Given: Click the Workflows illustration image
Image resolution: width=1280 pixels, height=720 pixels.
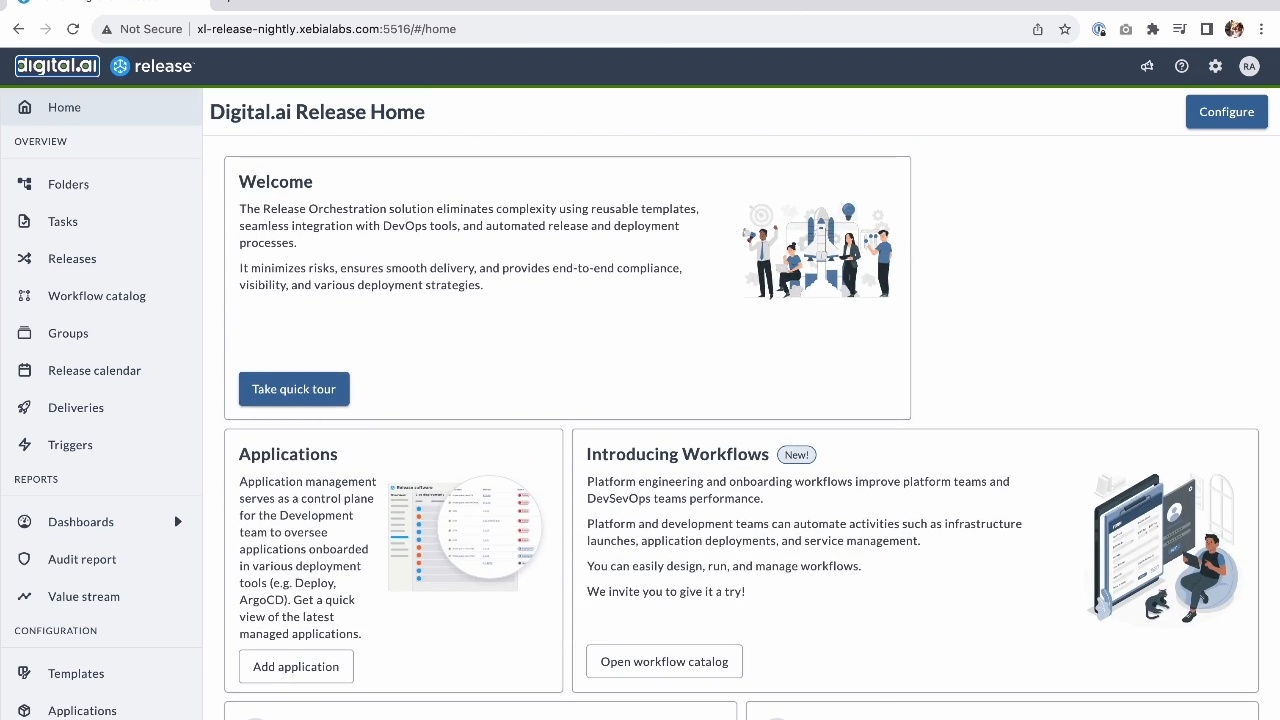Looking at the screenshot, I should (x=1163, y=547).
